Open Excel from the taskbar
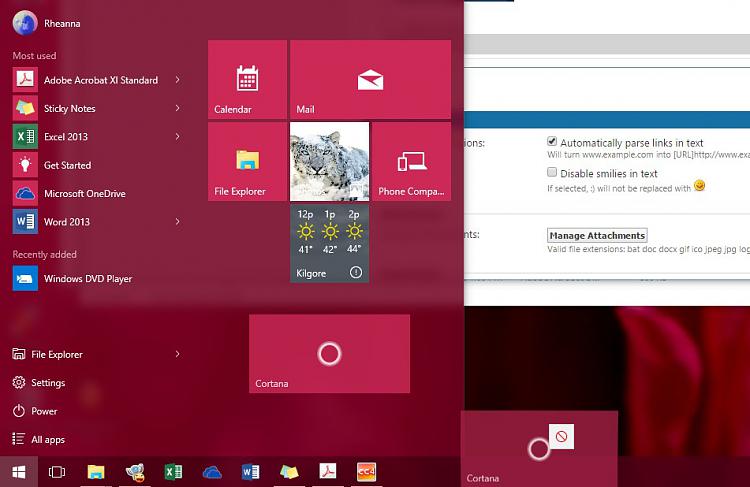Screen dimensions: 750x487 (x=173, y=472)
